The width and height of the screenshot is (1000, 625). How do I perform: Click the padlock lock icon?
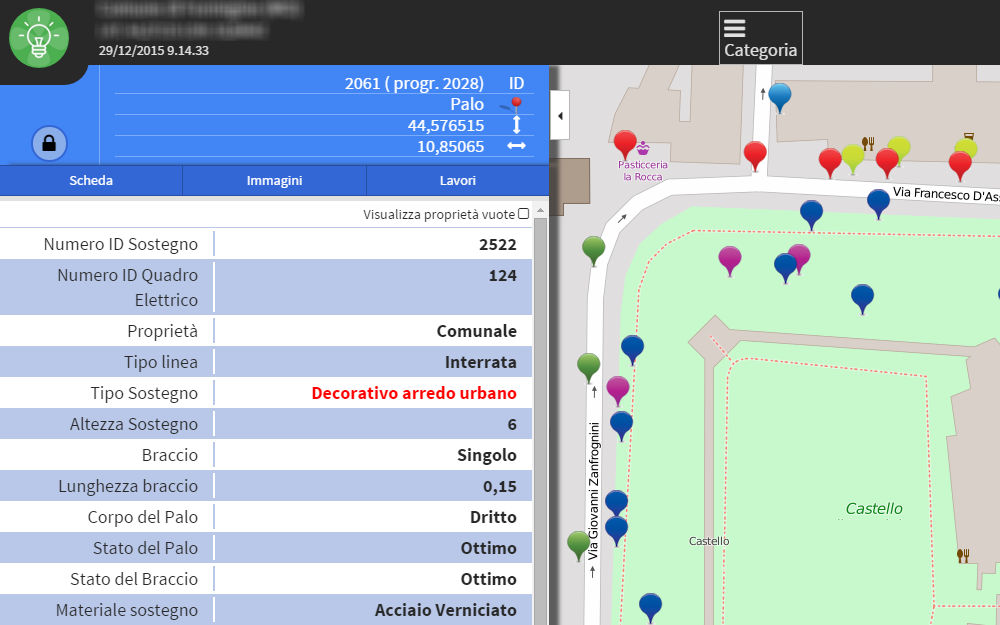[49, 144]
